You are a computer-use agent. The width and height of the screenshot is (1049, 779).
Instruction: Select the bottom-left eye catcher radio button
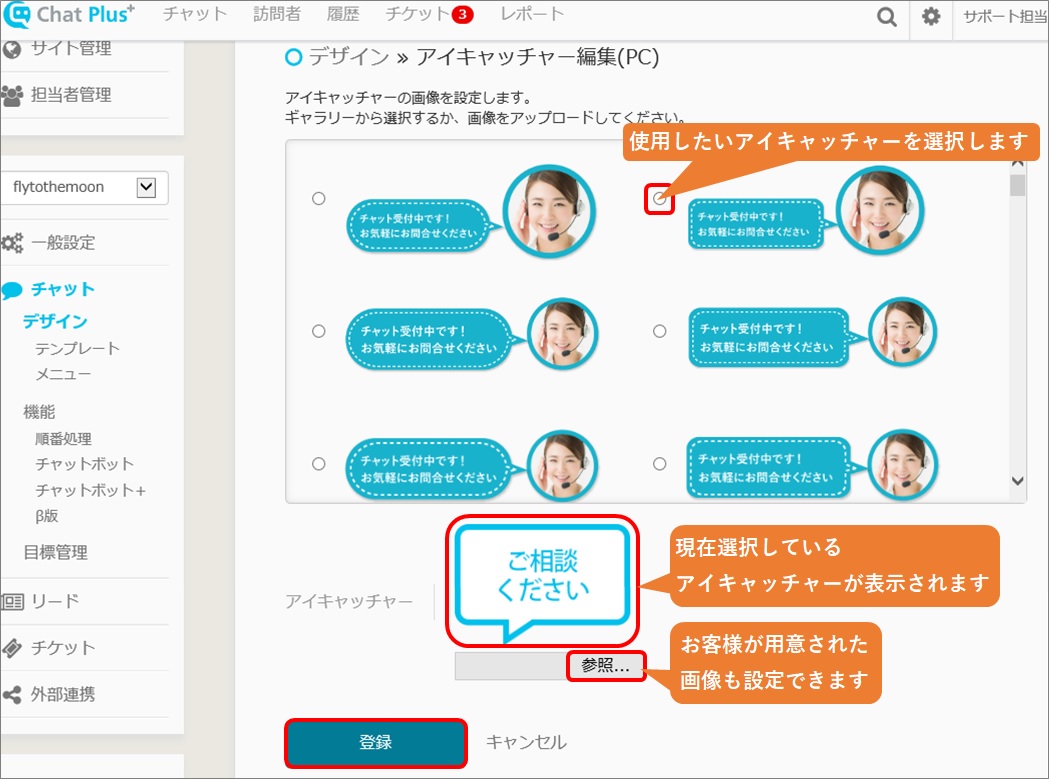318,464
